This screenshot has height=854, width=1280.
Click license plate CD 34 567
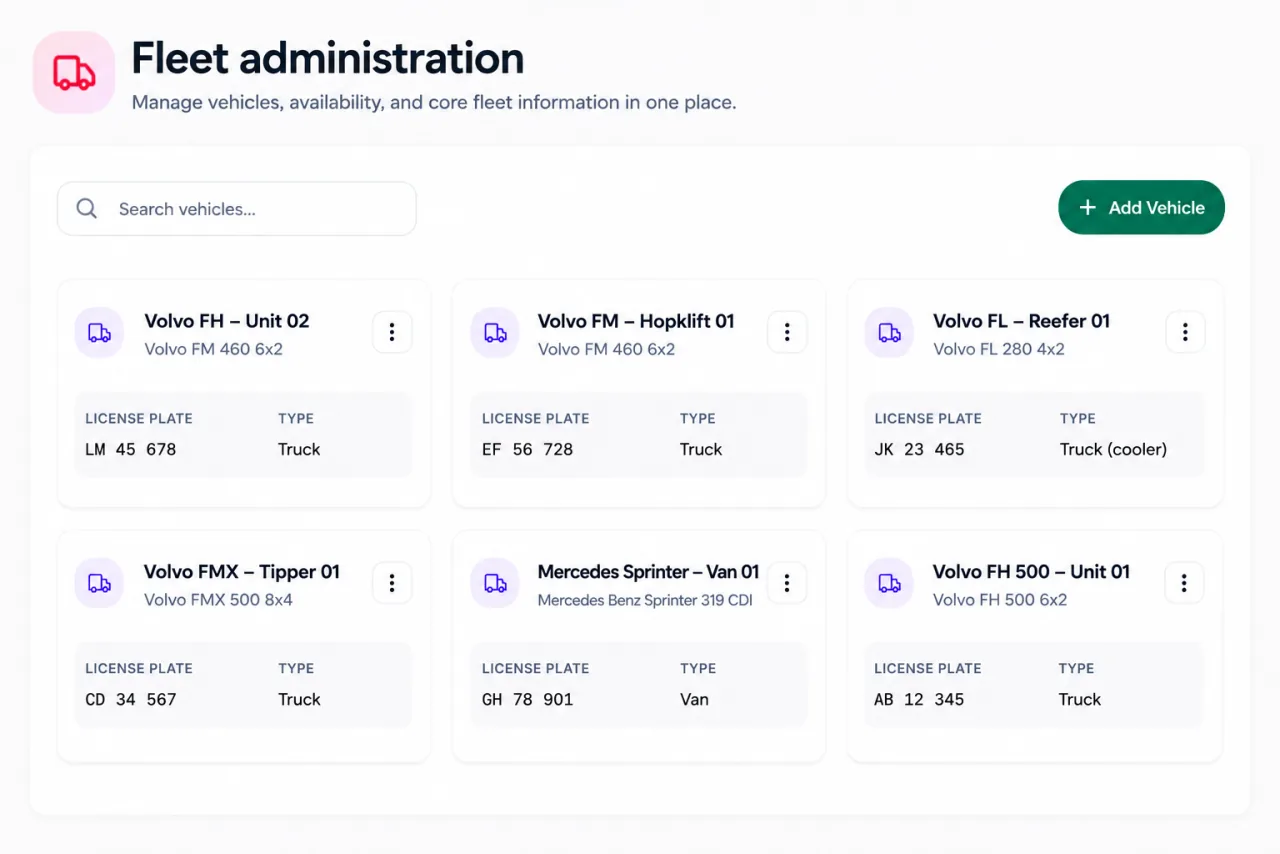tap(131, 699)
